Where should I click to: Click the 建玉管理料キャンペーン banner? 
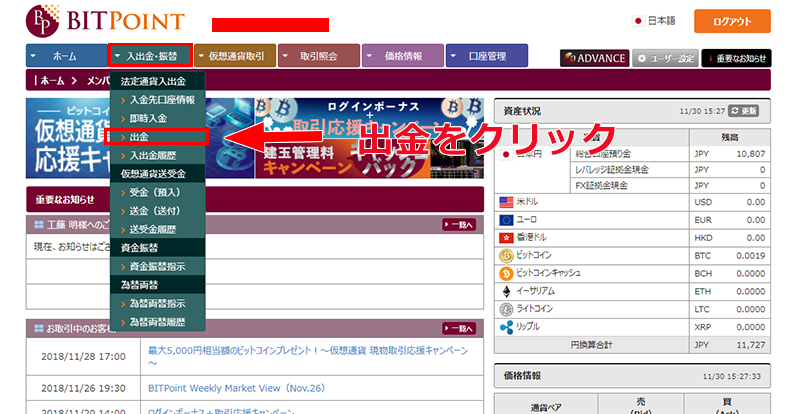pyautogui.click(x=342, y=158)
